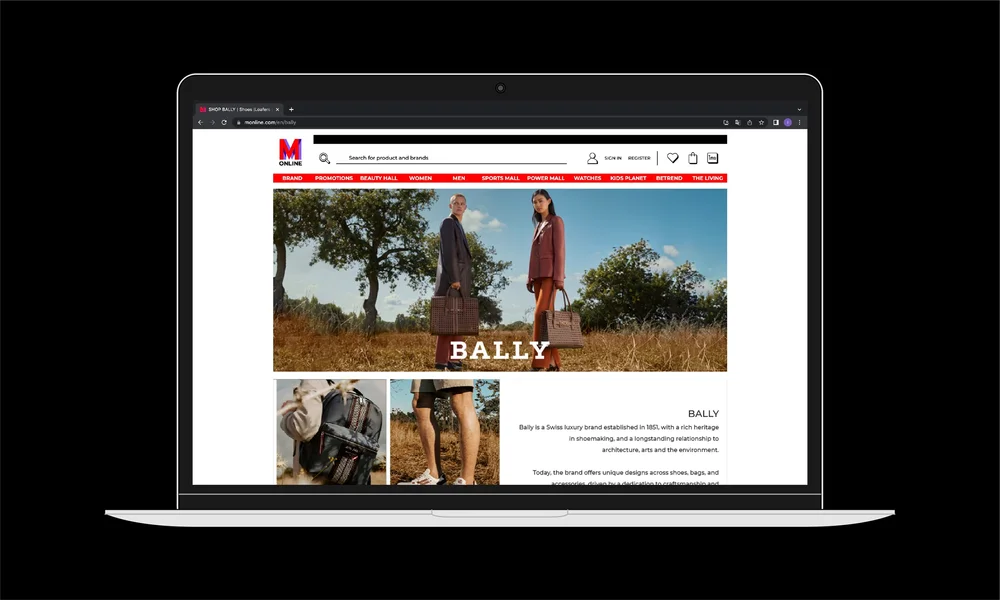
Task: Click the backpack product thumbnail
Action: click(332, 432)
